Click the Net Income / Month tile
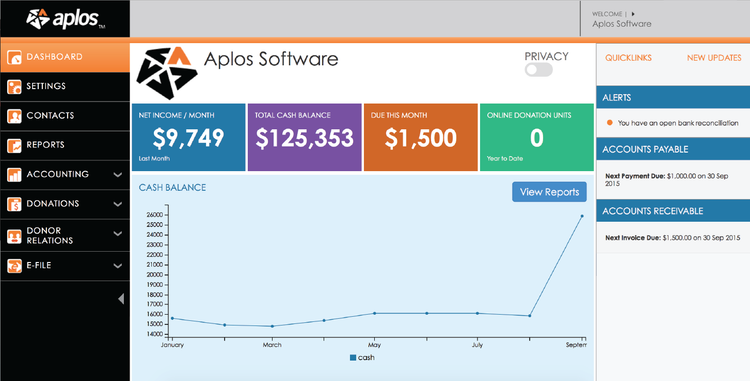Viewport: 750px width, 381px height. pyautogui.click(x=188, y=137)
